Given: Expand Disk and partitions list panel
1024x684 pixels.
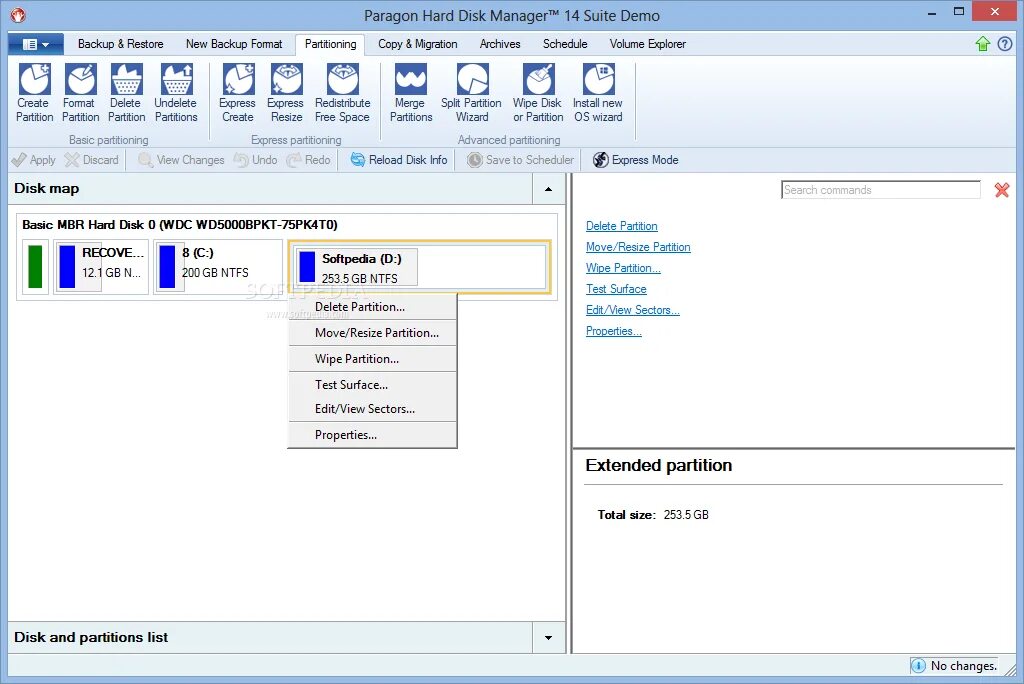Looking at the screenshot, I should coord(549,638).
